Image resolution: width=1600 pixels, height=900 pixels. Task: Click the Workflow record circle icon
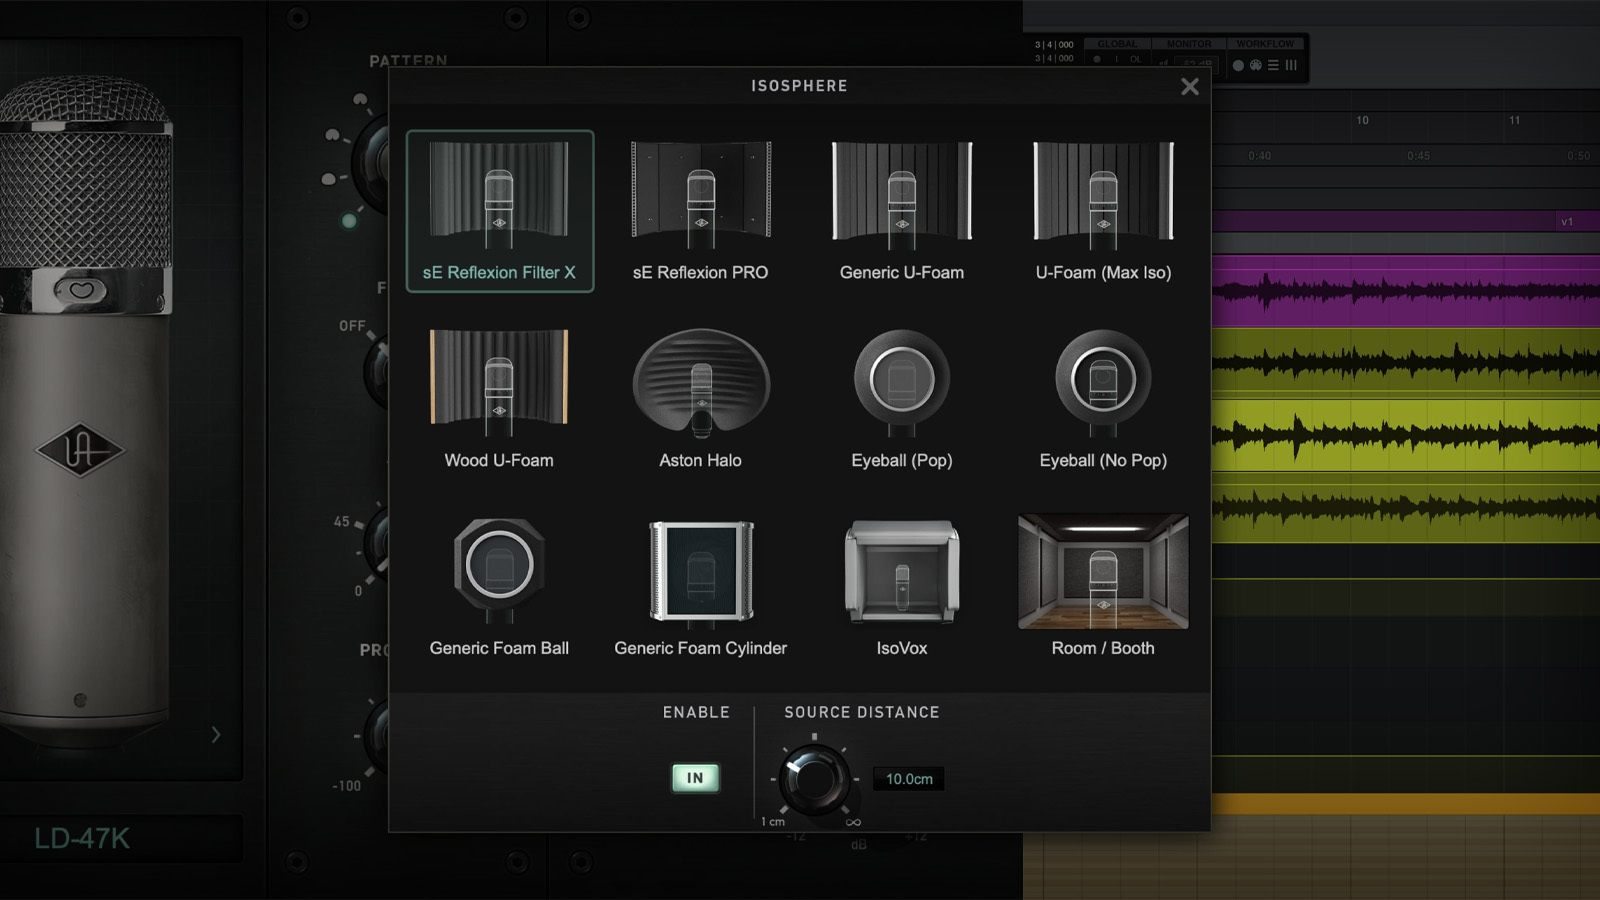(1238, 65)
